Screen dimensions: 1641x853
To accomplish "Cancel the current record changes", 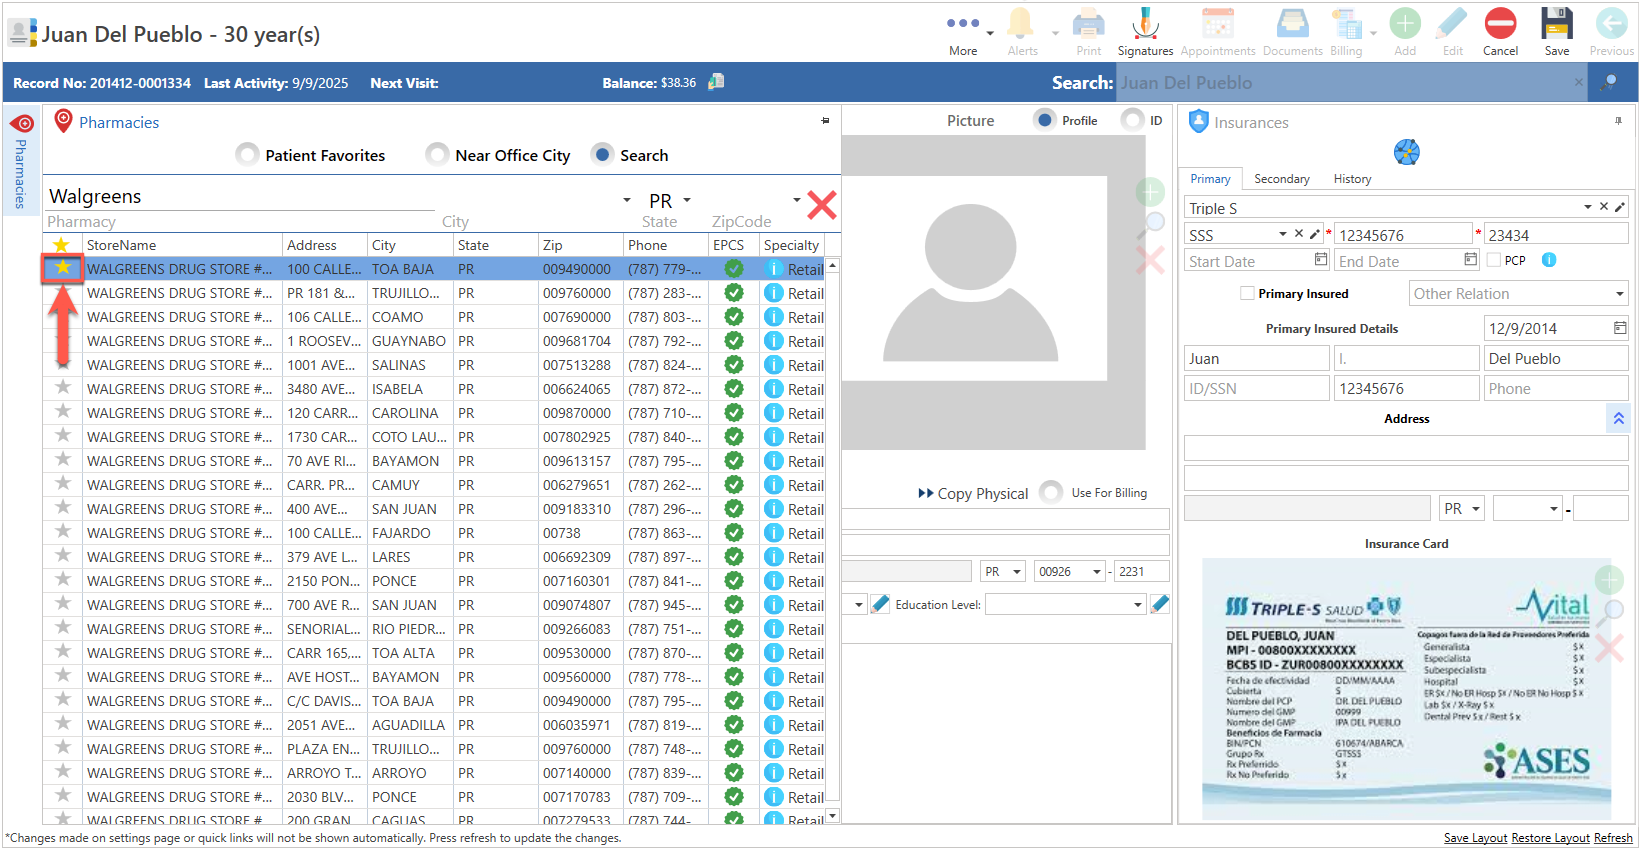I will point(1500,32).
